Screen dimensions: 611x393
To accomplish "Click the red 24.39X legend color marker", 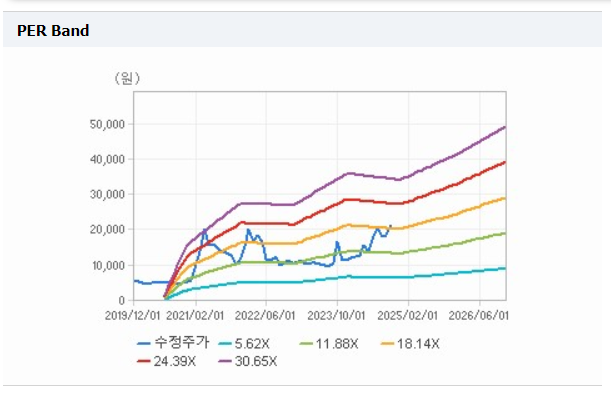I will (x=144, y=361).
